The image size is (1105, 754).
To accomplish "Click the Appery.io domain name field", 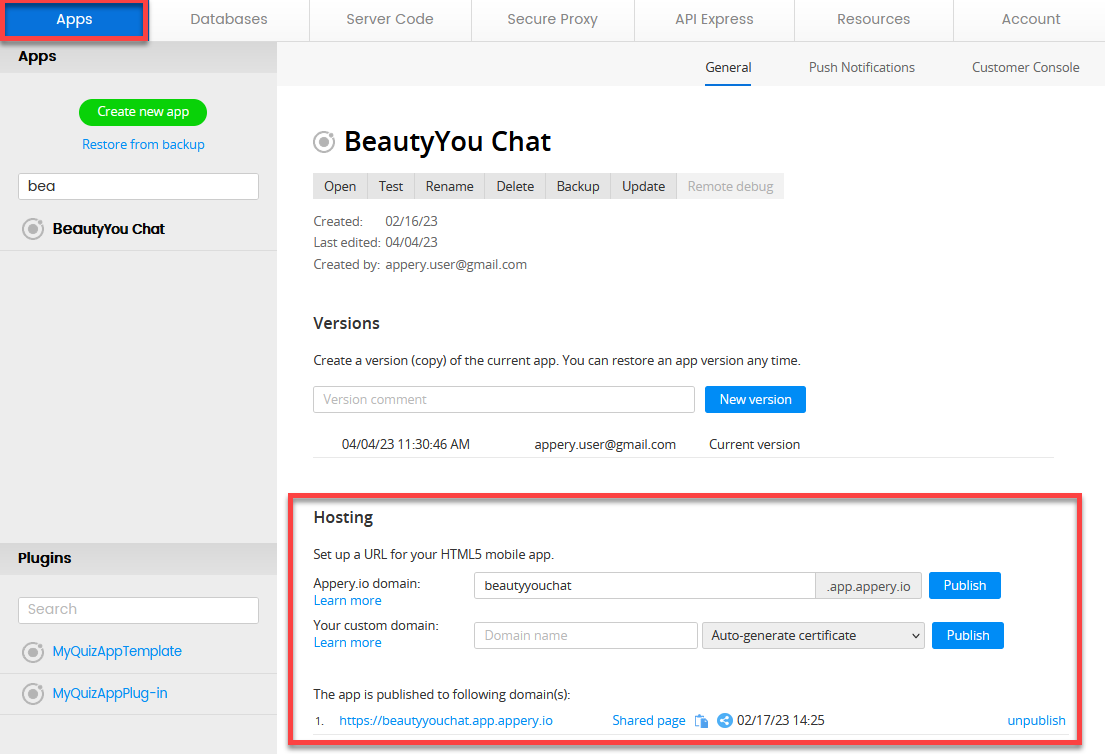I will point(645,586).
